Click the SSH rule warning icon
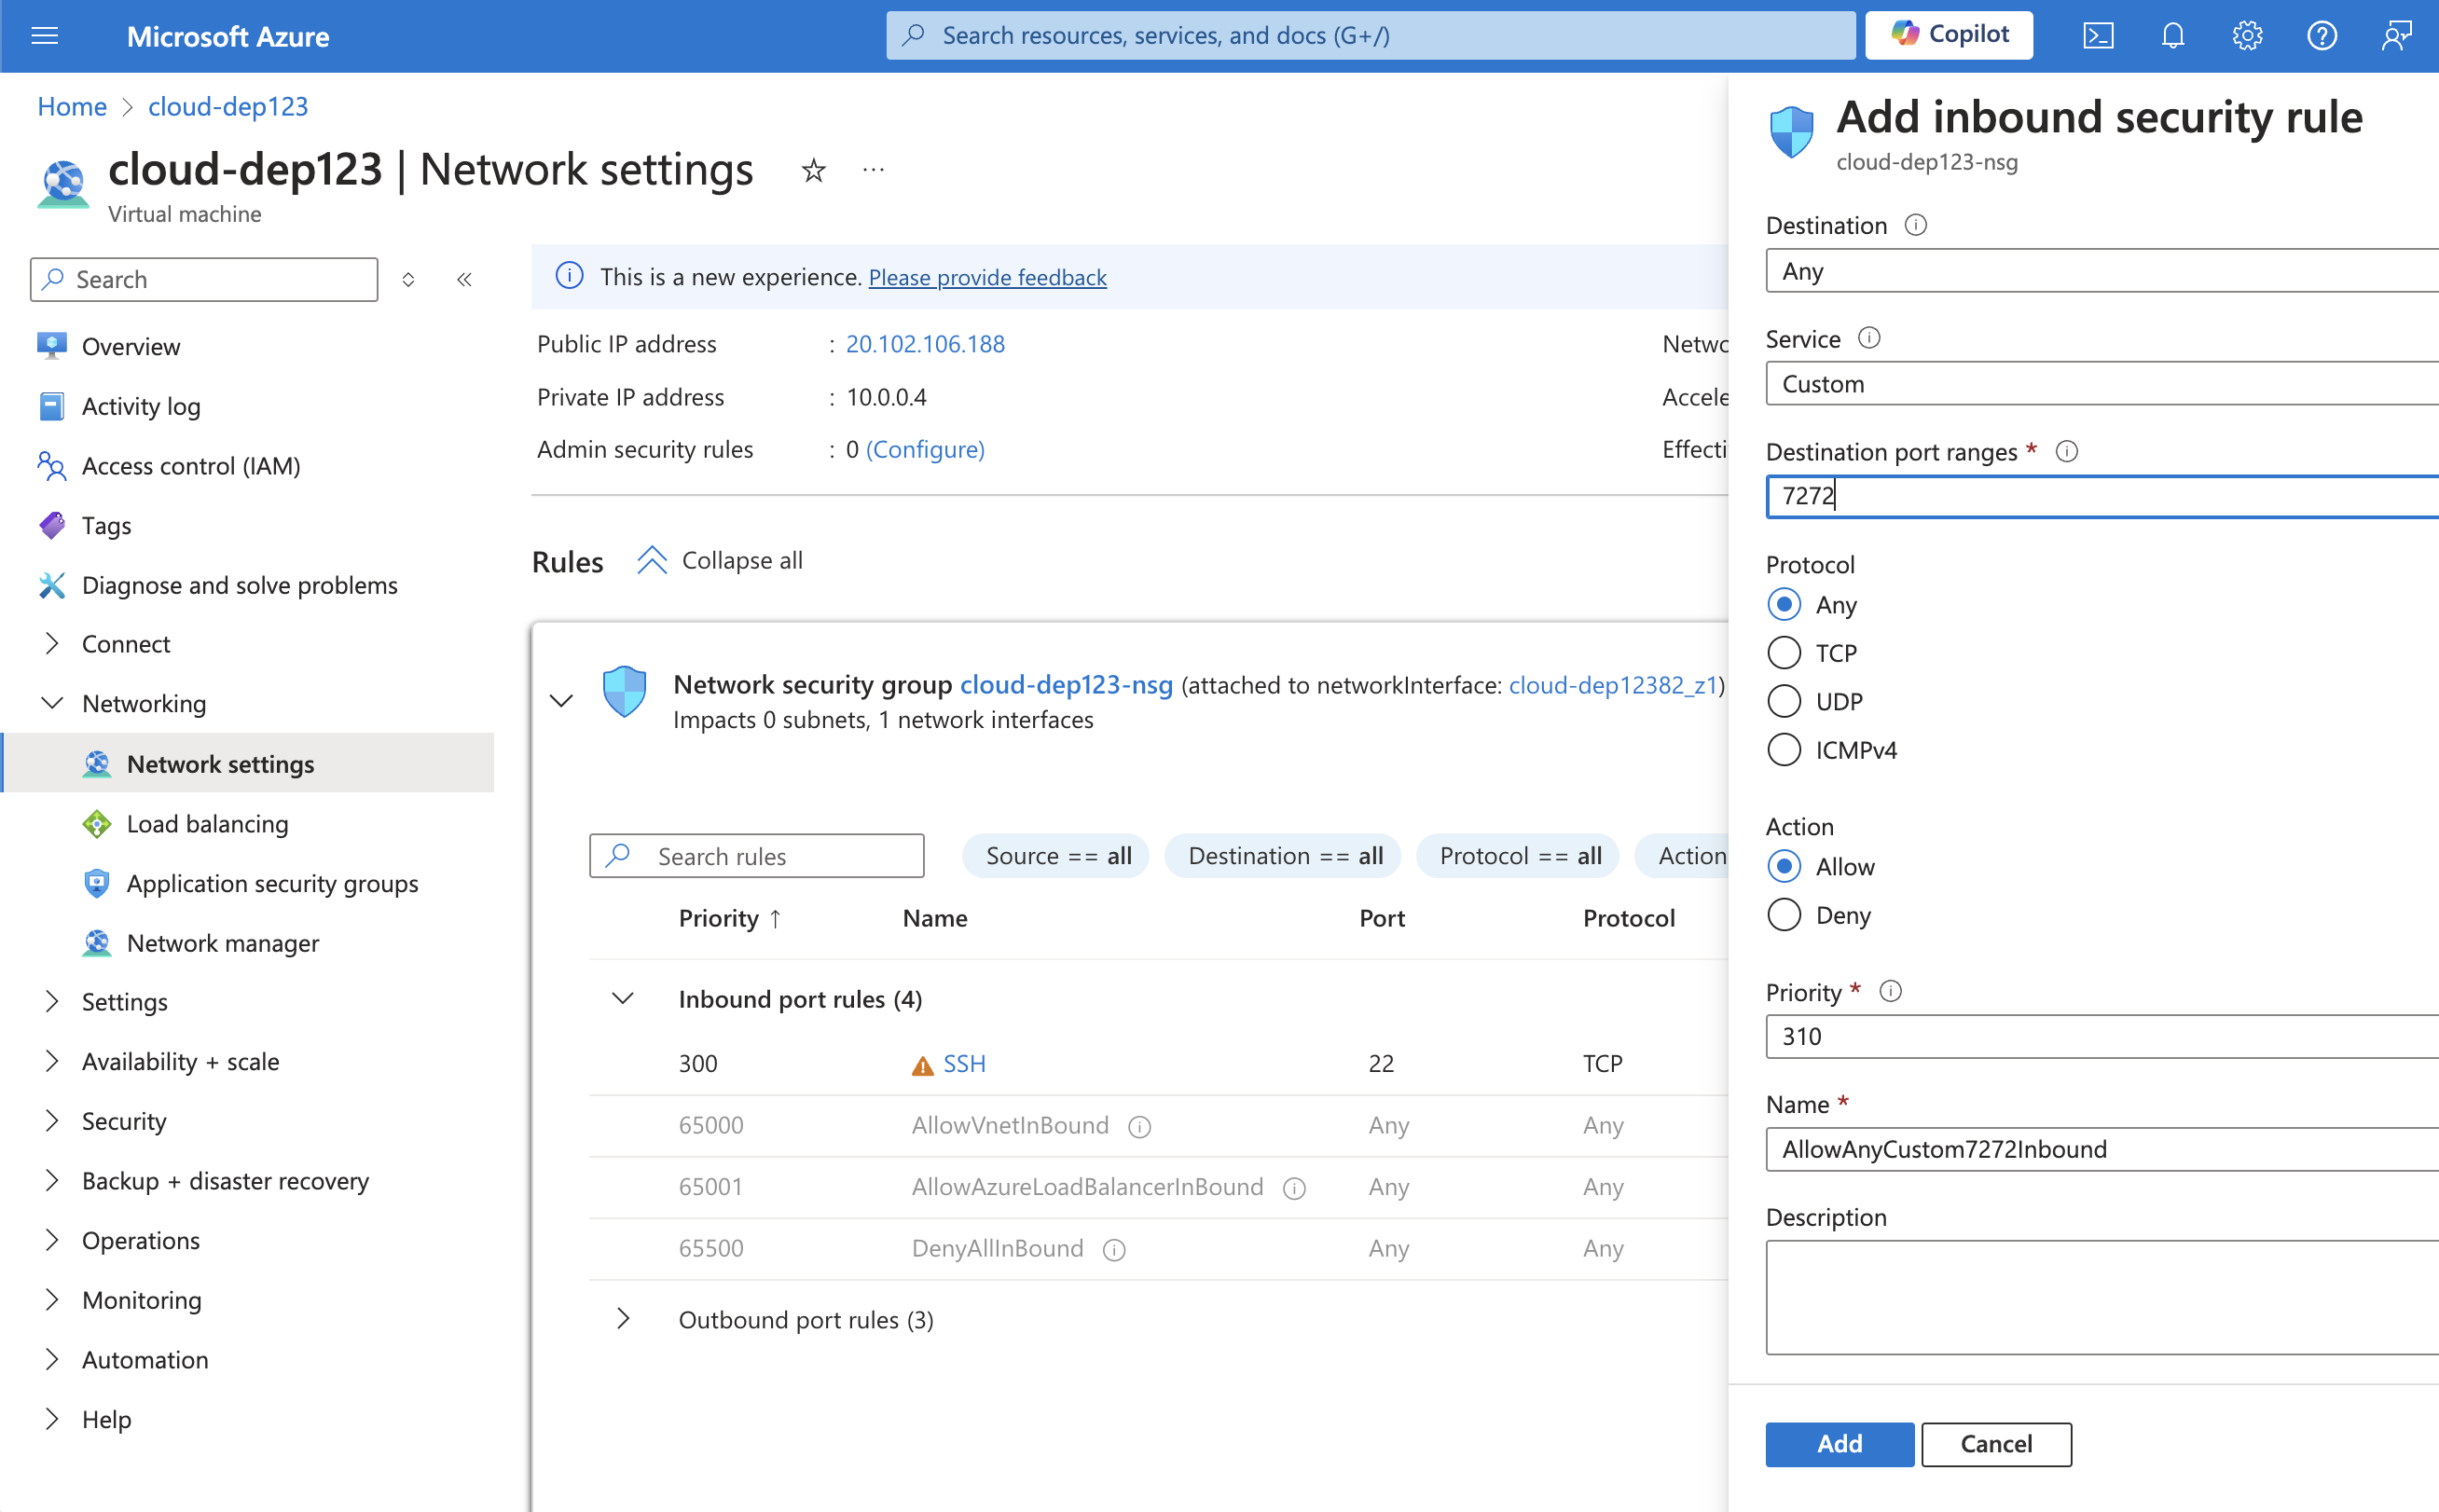The image size is (2439, 1512). (x=922, y=1066)
